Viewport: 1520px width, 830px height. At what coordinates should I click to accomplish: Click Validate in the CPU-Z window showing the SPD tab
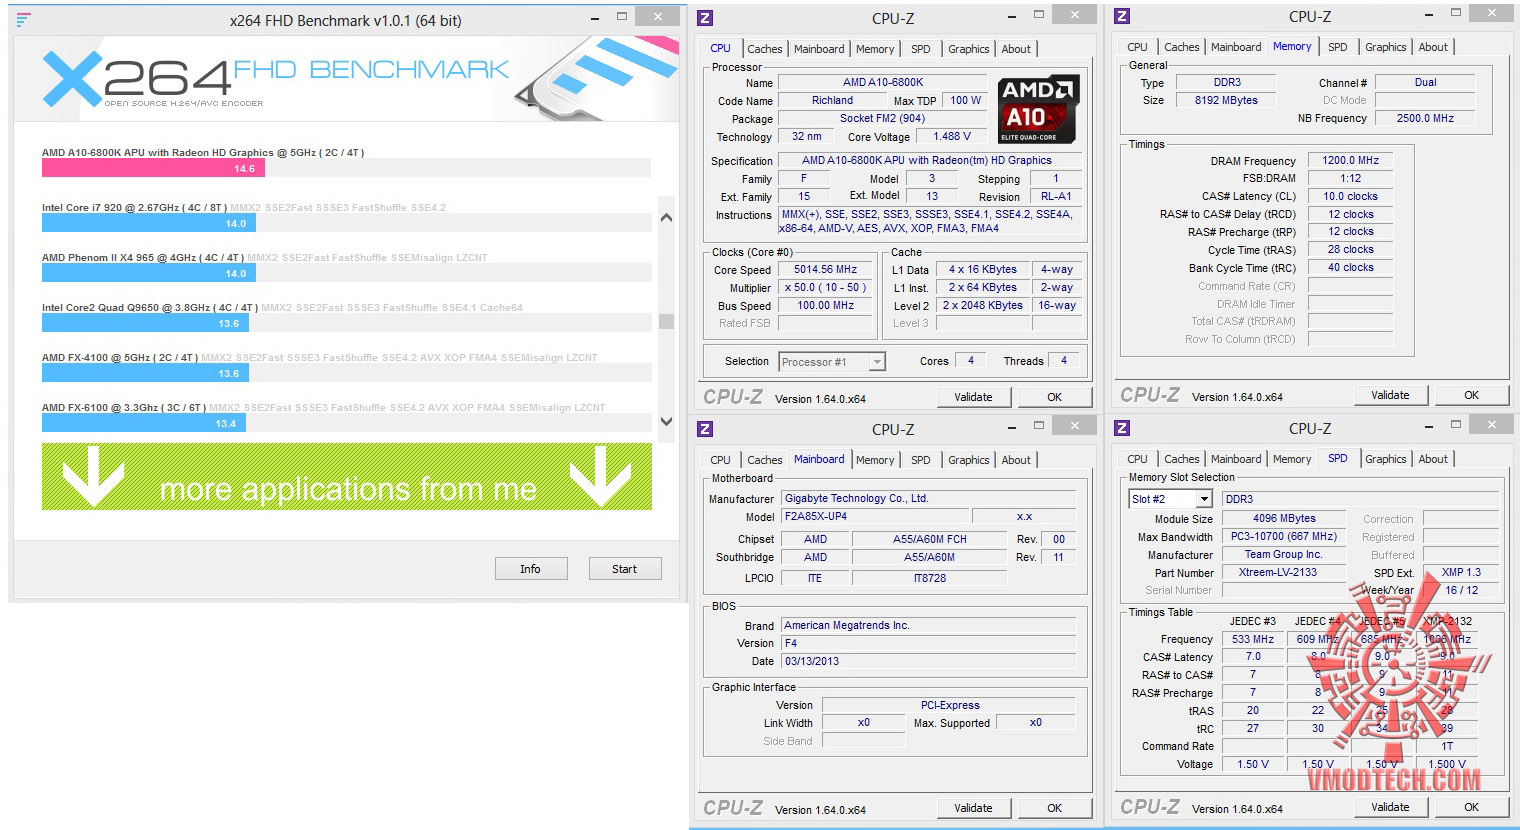1390,807
